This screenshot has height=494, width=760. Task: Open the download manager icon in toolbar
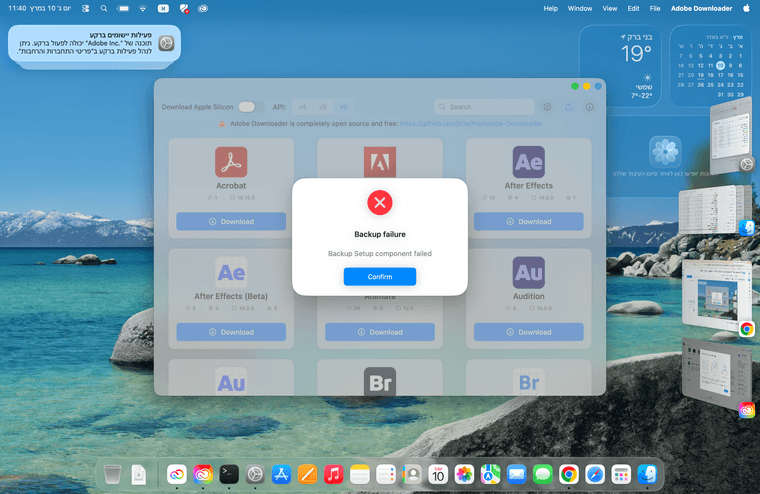point(589,107)
